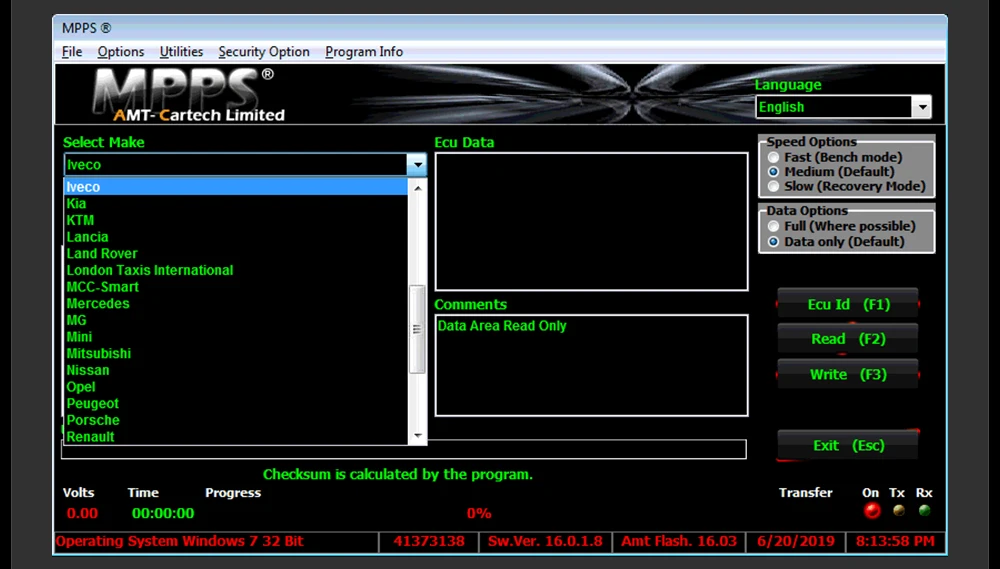Click the make list scrollbar thumb
The image size is (1000, 569).
point(417,329)
